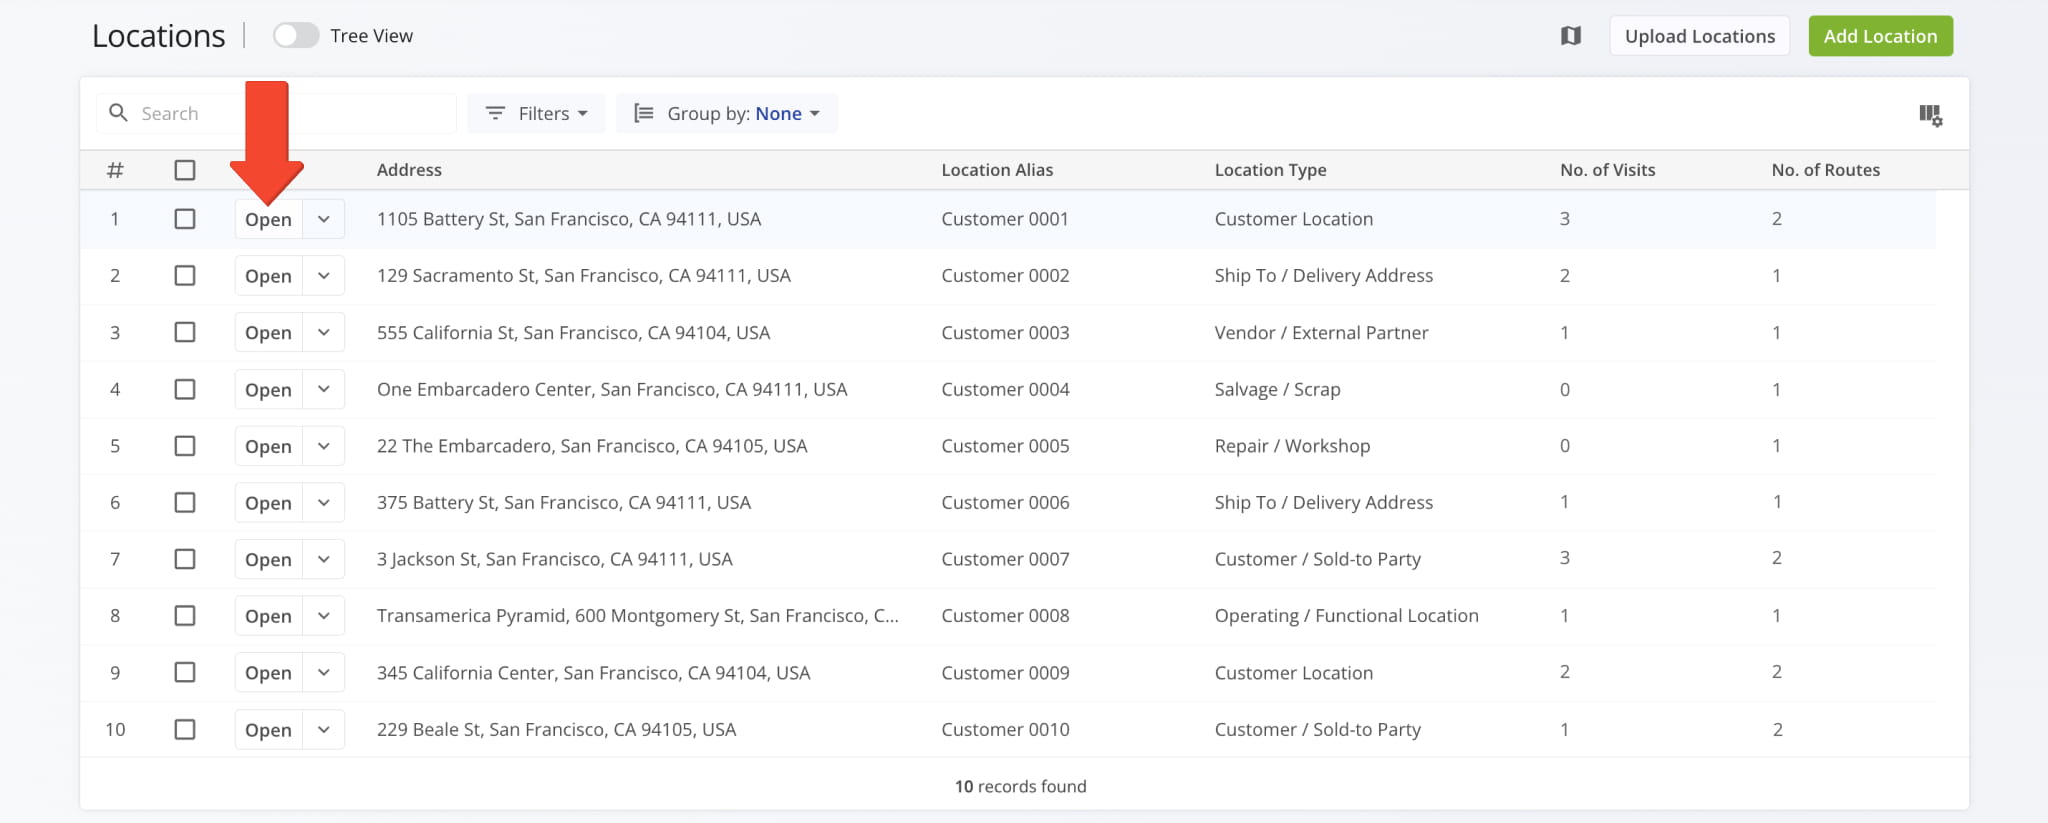This screenshot has width=2048, height=823.
Task: Open the Group by: None dropdown
Action: pos(727,113)
